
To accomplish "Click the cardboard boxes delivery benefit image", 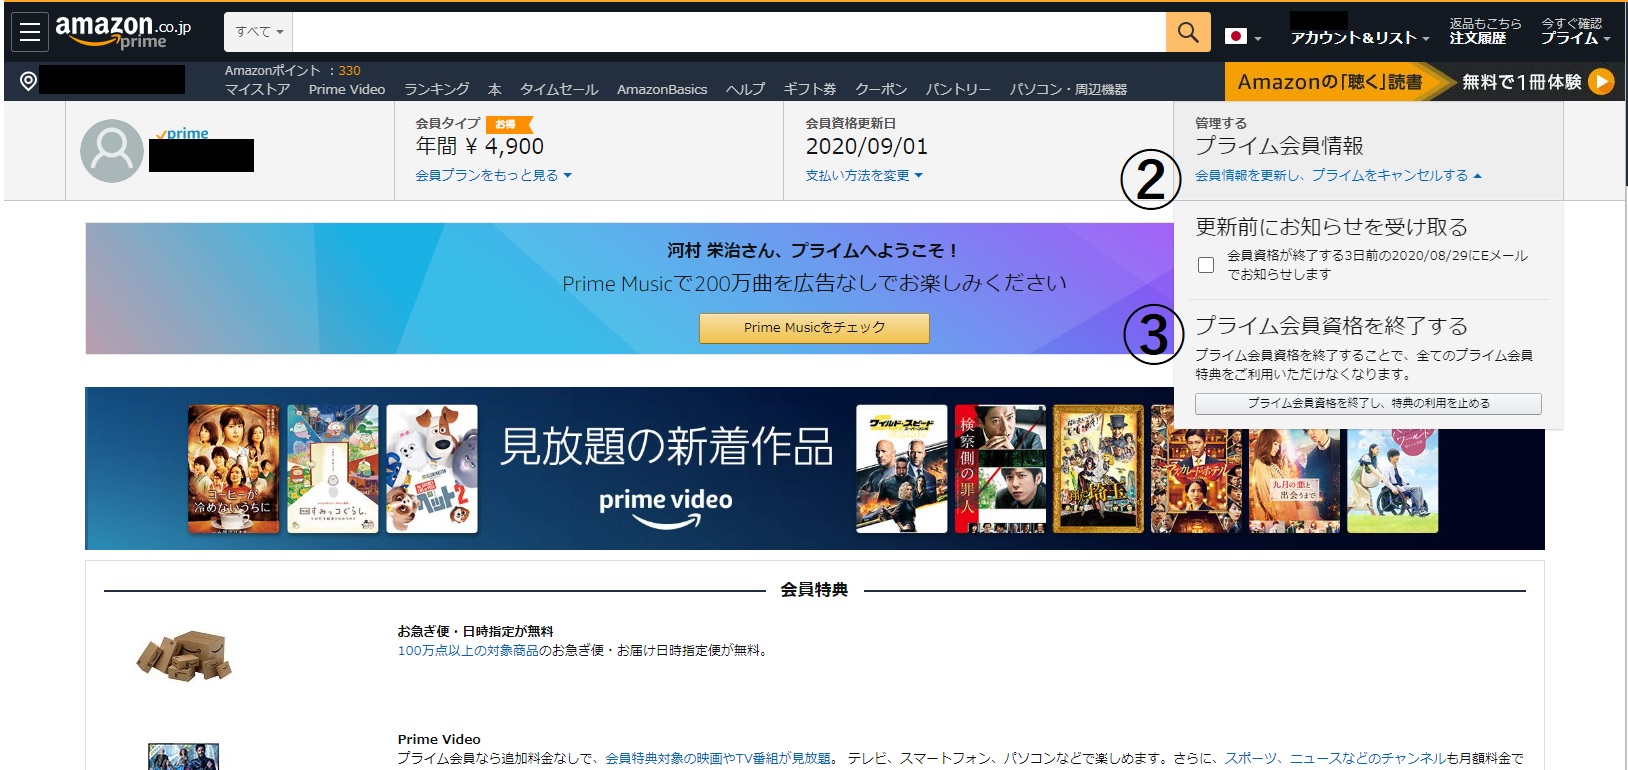I will point(184,656).
